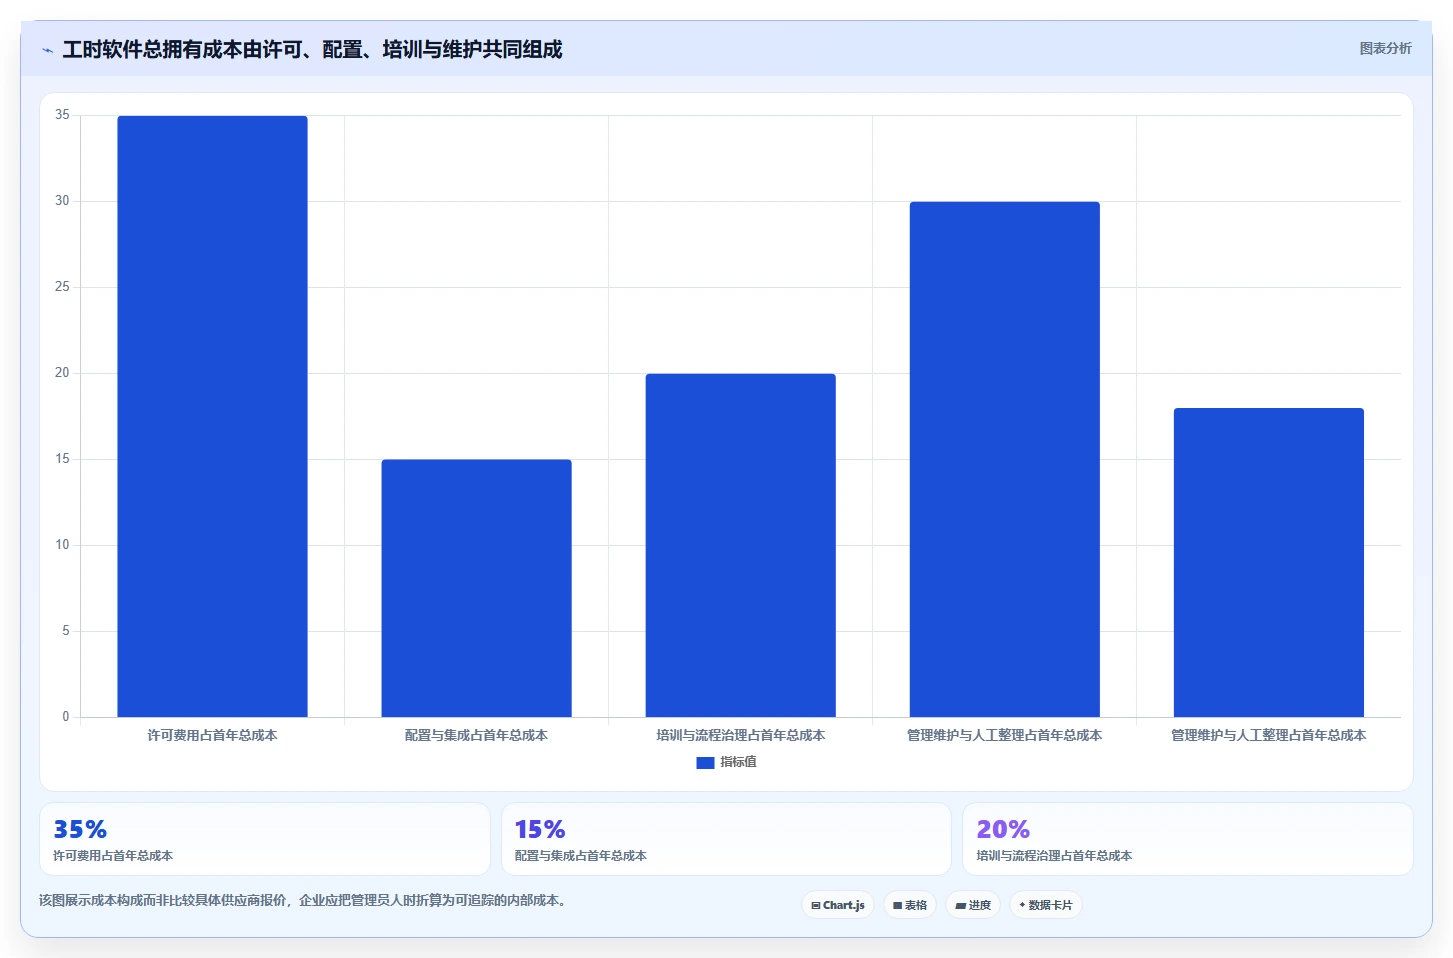Click the bar reaching value 30

click(1004, 459)
